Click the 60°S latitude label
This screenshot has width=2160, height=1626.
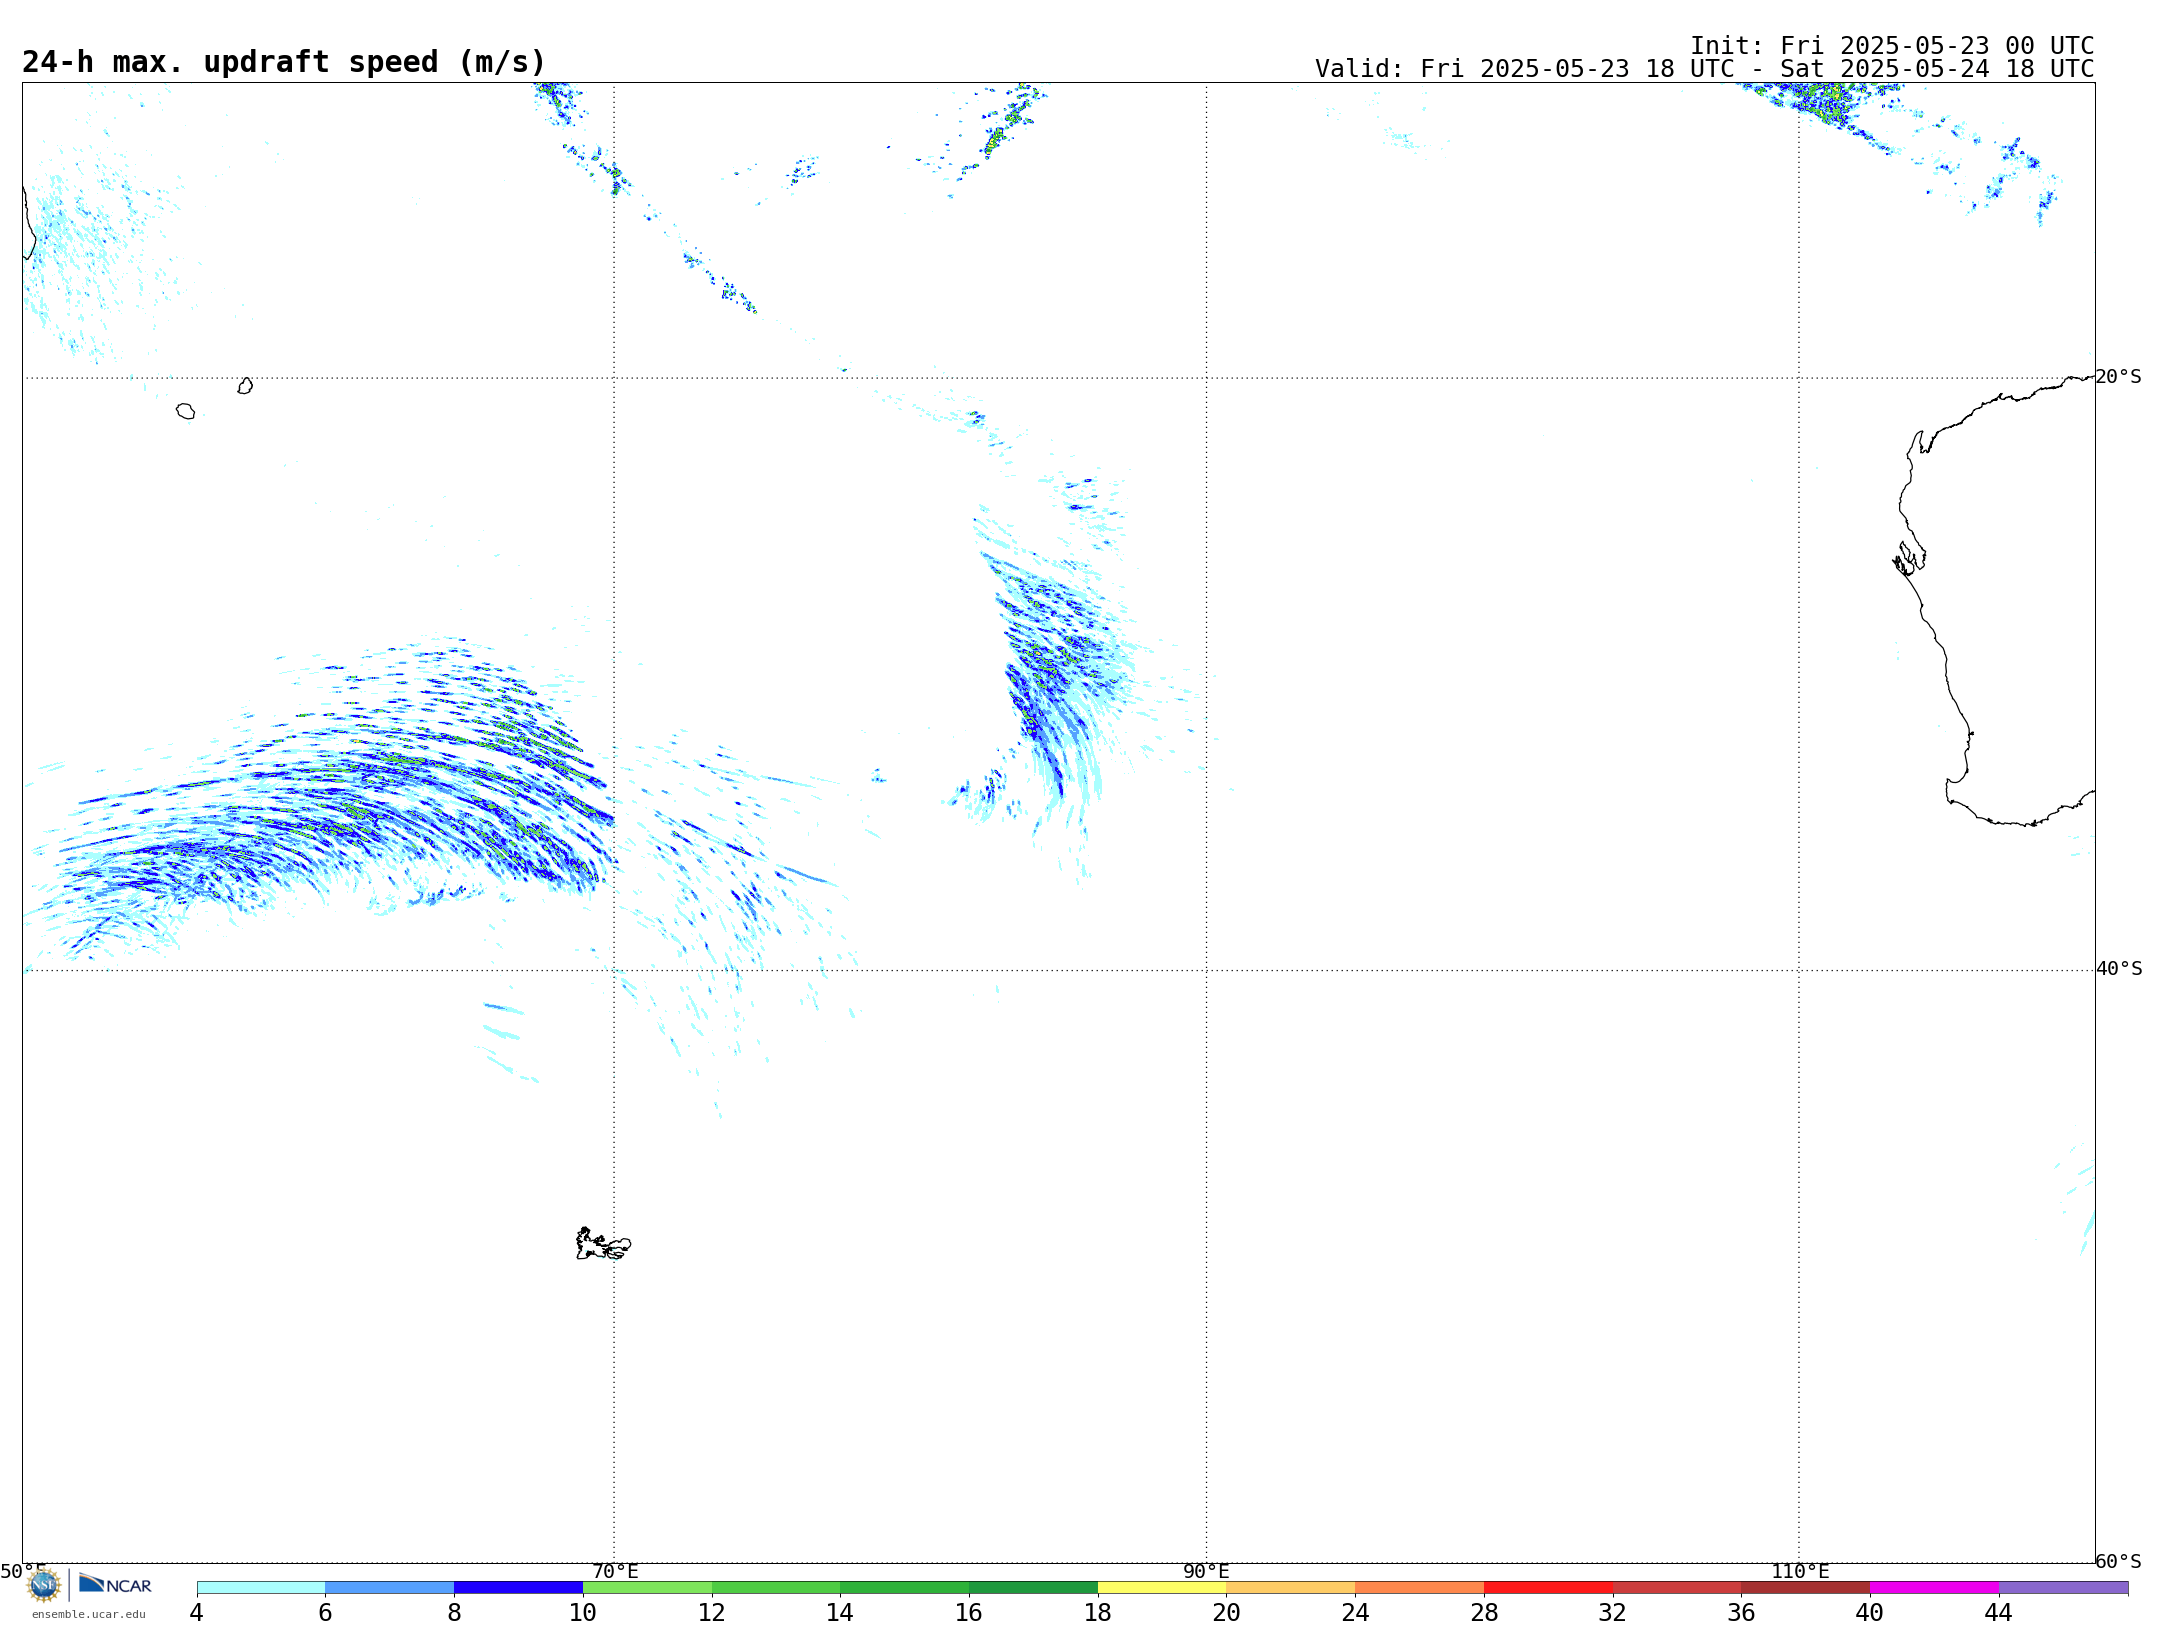click(x=2119, y=1561)
